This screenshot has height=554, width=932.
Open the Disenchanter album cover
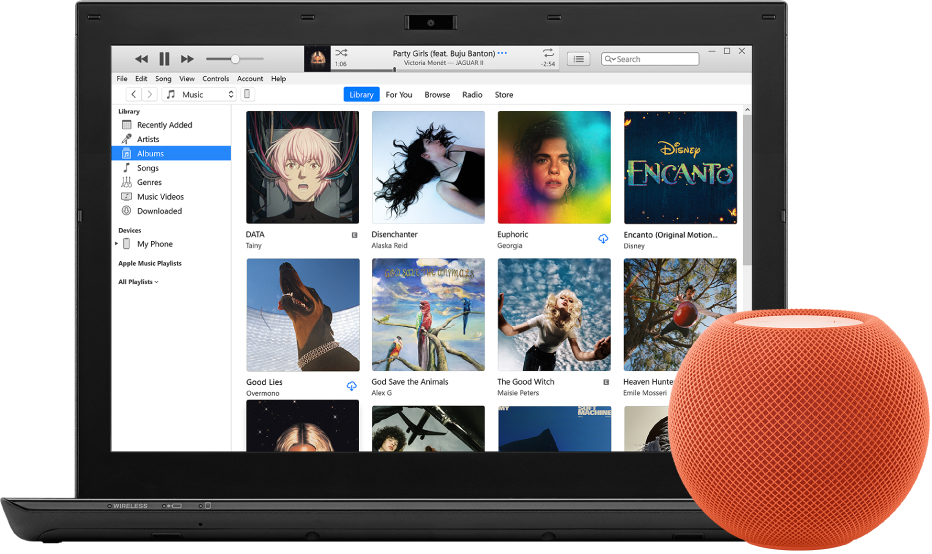[429, 167]
